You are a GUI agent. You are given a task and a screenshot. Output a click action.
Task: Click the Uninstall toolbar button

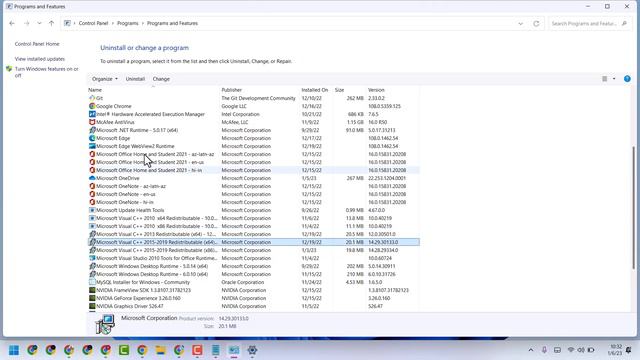click(x=135, y=79)
